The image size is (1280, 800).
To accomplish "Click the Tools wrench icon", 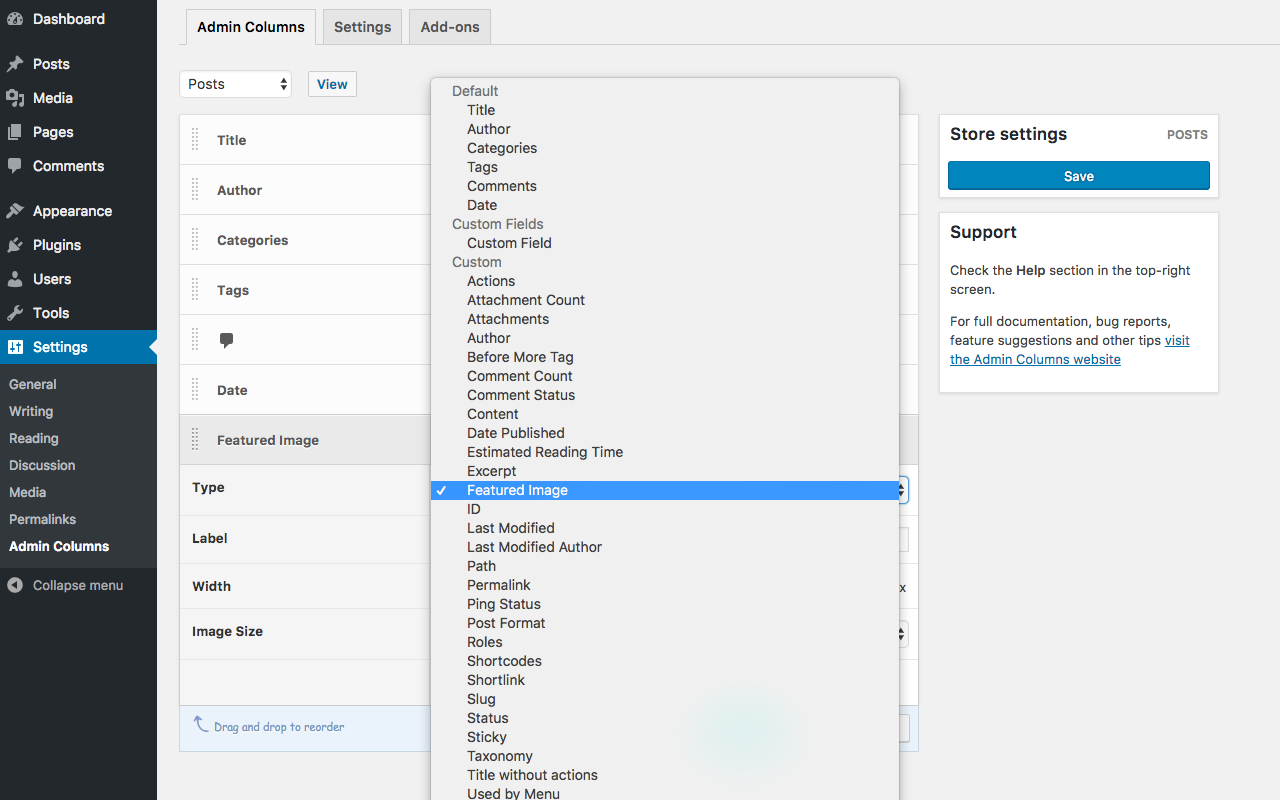I will tap(15, 313).
